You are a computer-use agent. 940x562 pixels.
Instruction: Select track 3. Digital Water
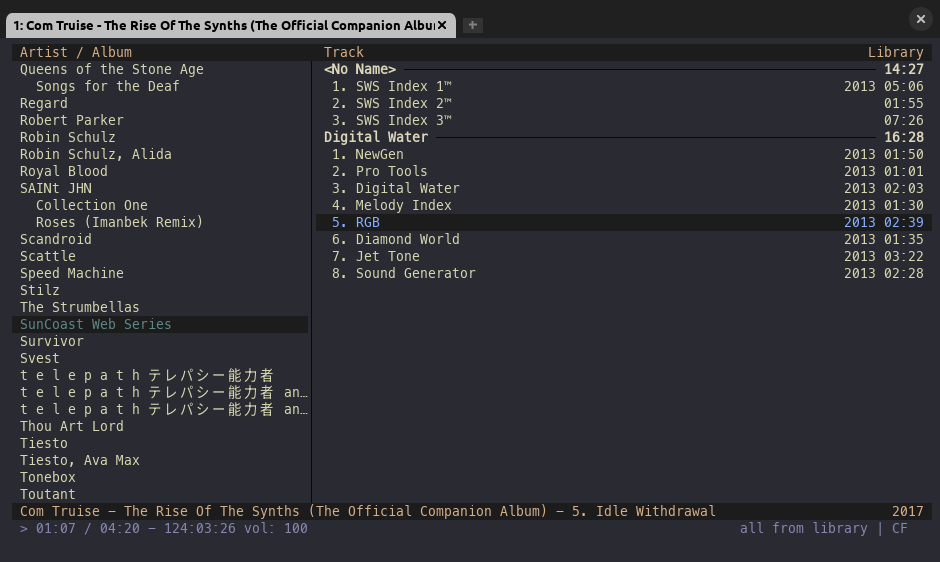623,188
